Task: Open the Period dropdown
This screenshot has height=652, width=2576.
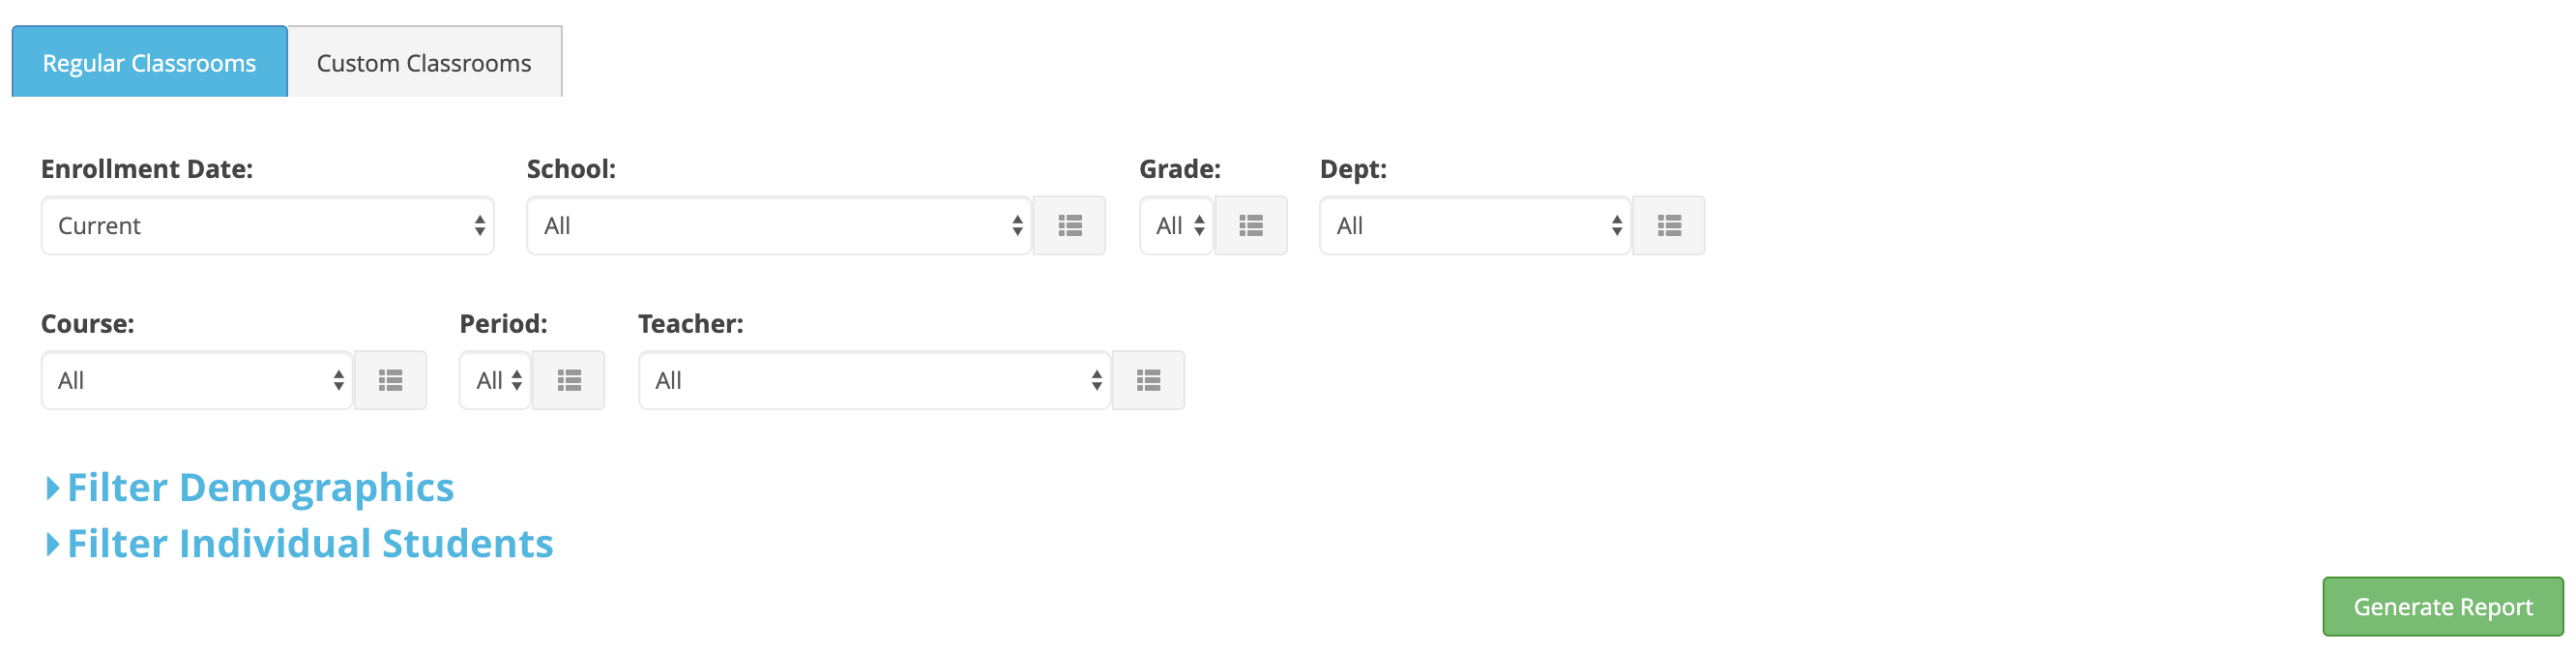Action: pos(495,381)
